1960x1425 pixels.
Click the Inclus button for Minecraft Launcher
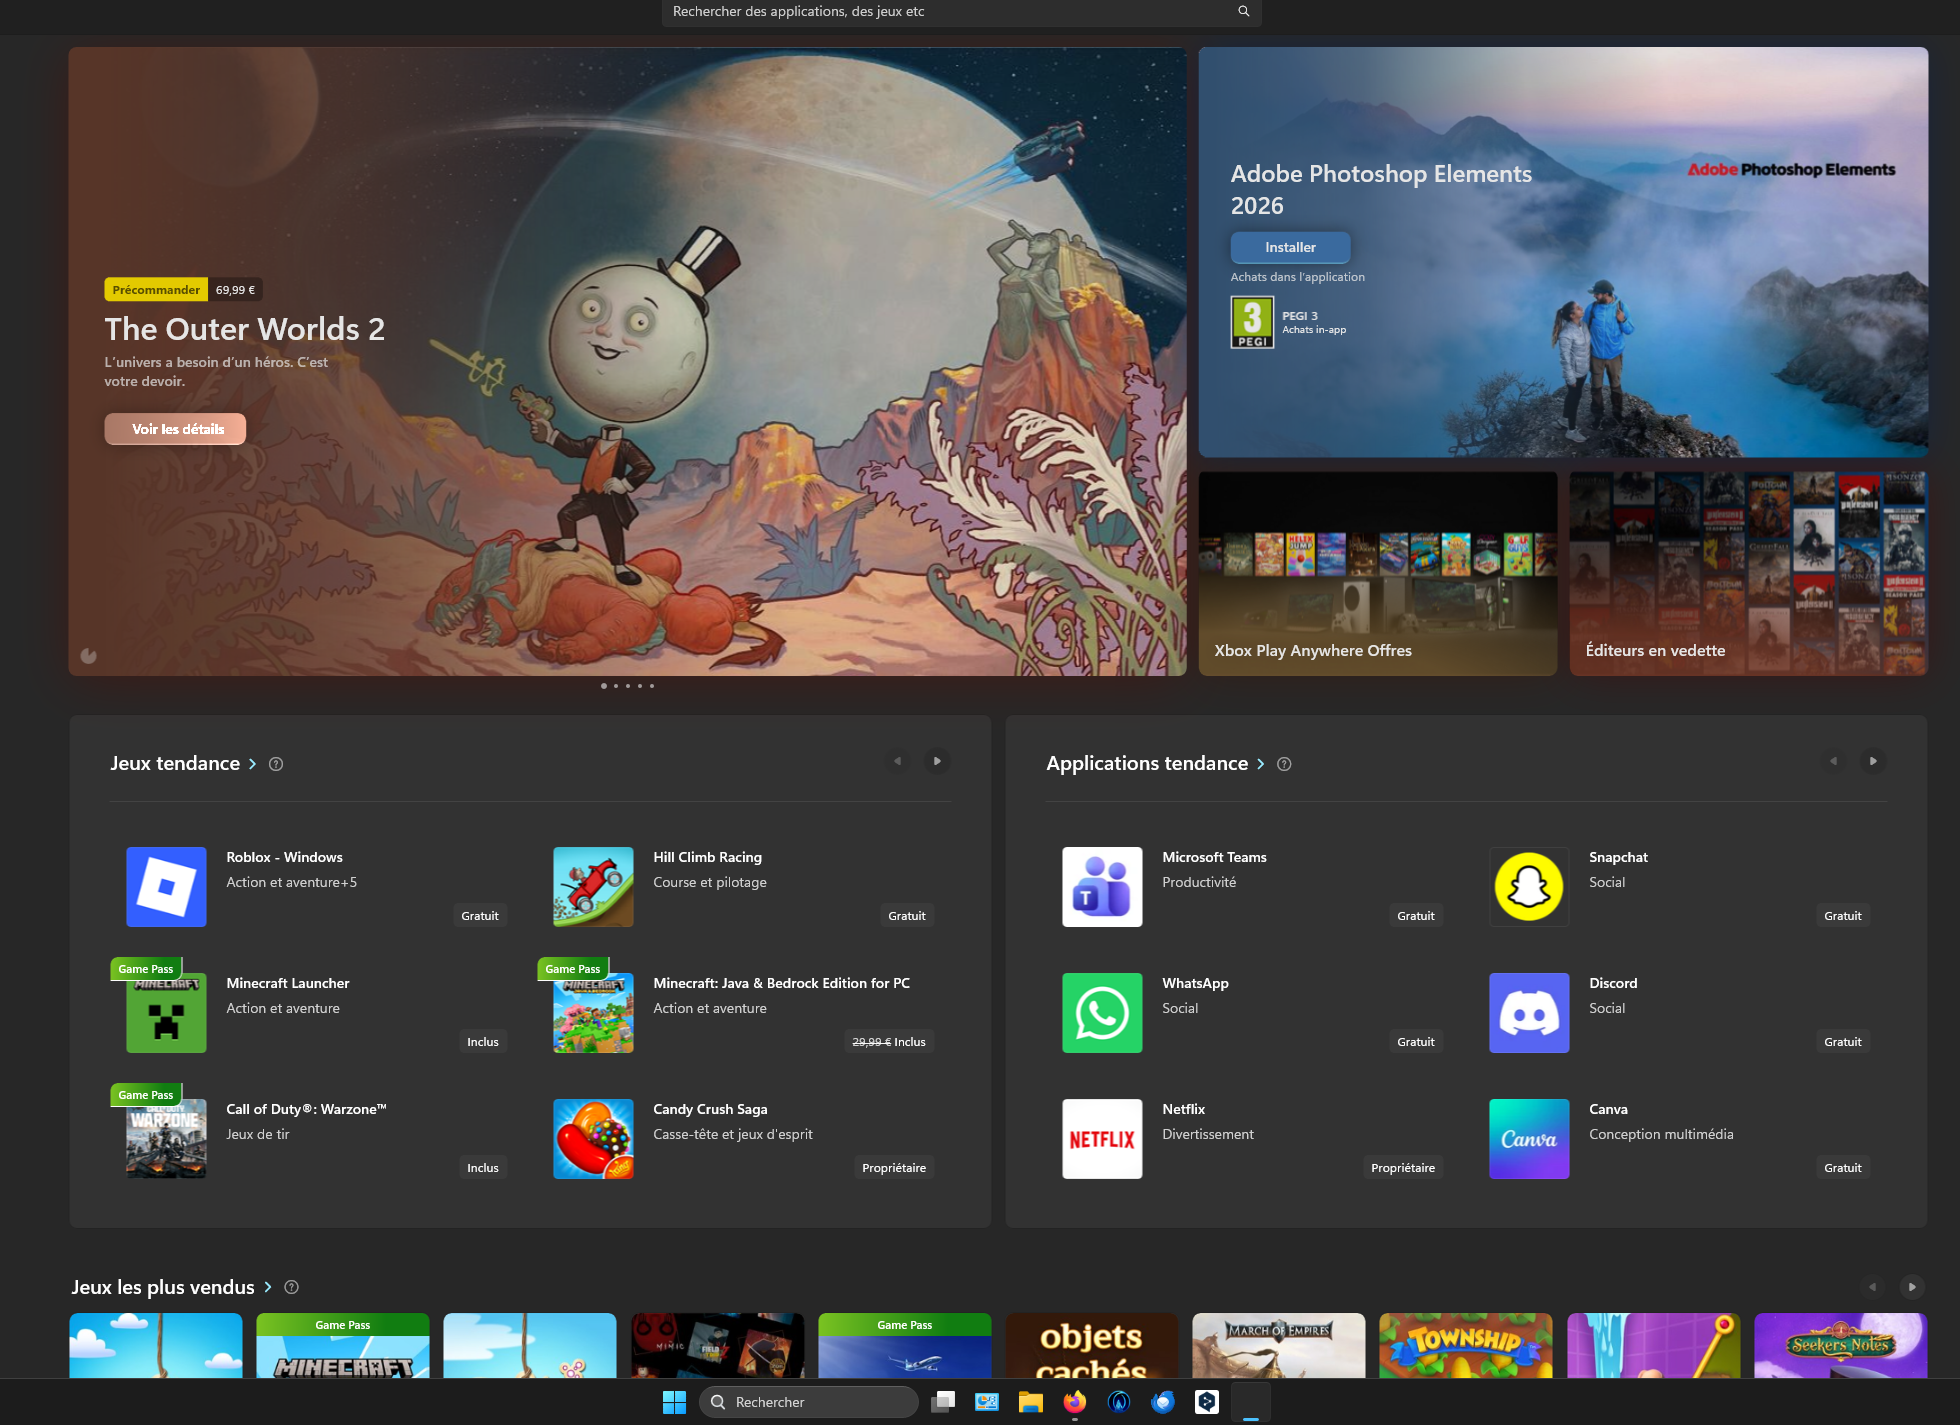pos(483,1041)
